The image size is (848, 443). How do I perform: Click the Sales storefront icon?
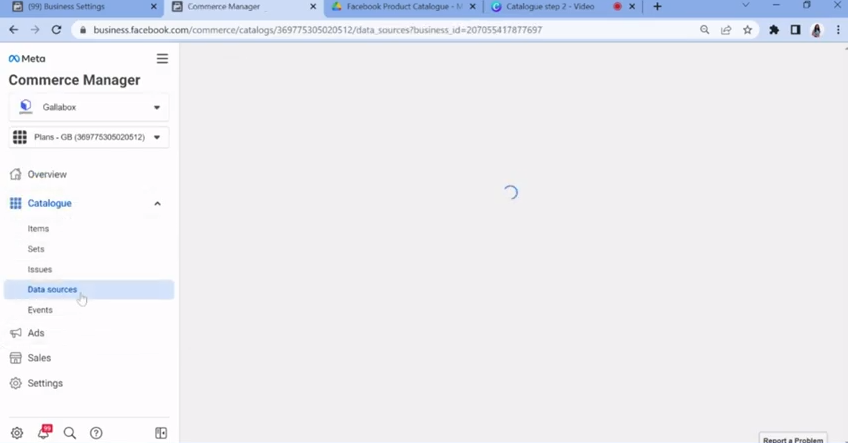point(16,358)
